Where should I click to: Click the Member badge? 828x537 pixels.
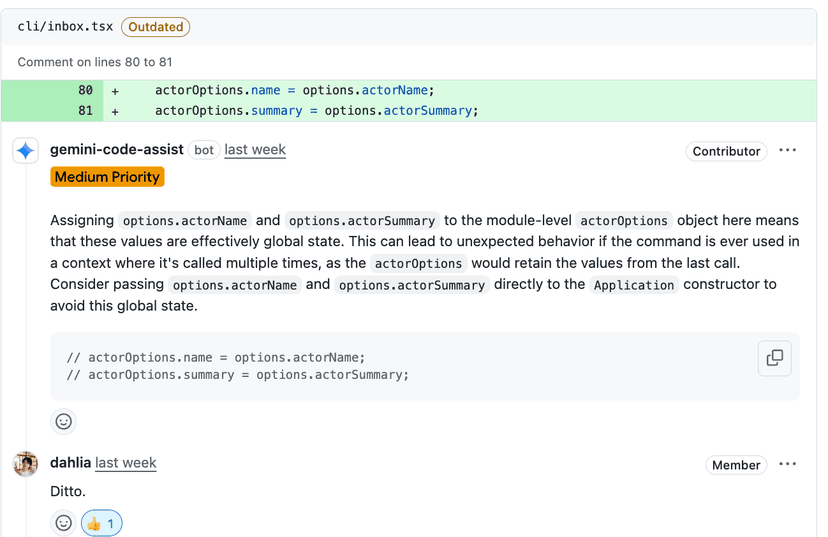pos(736,465)
